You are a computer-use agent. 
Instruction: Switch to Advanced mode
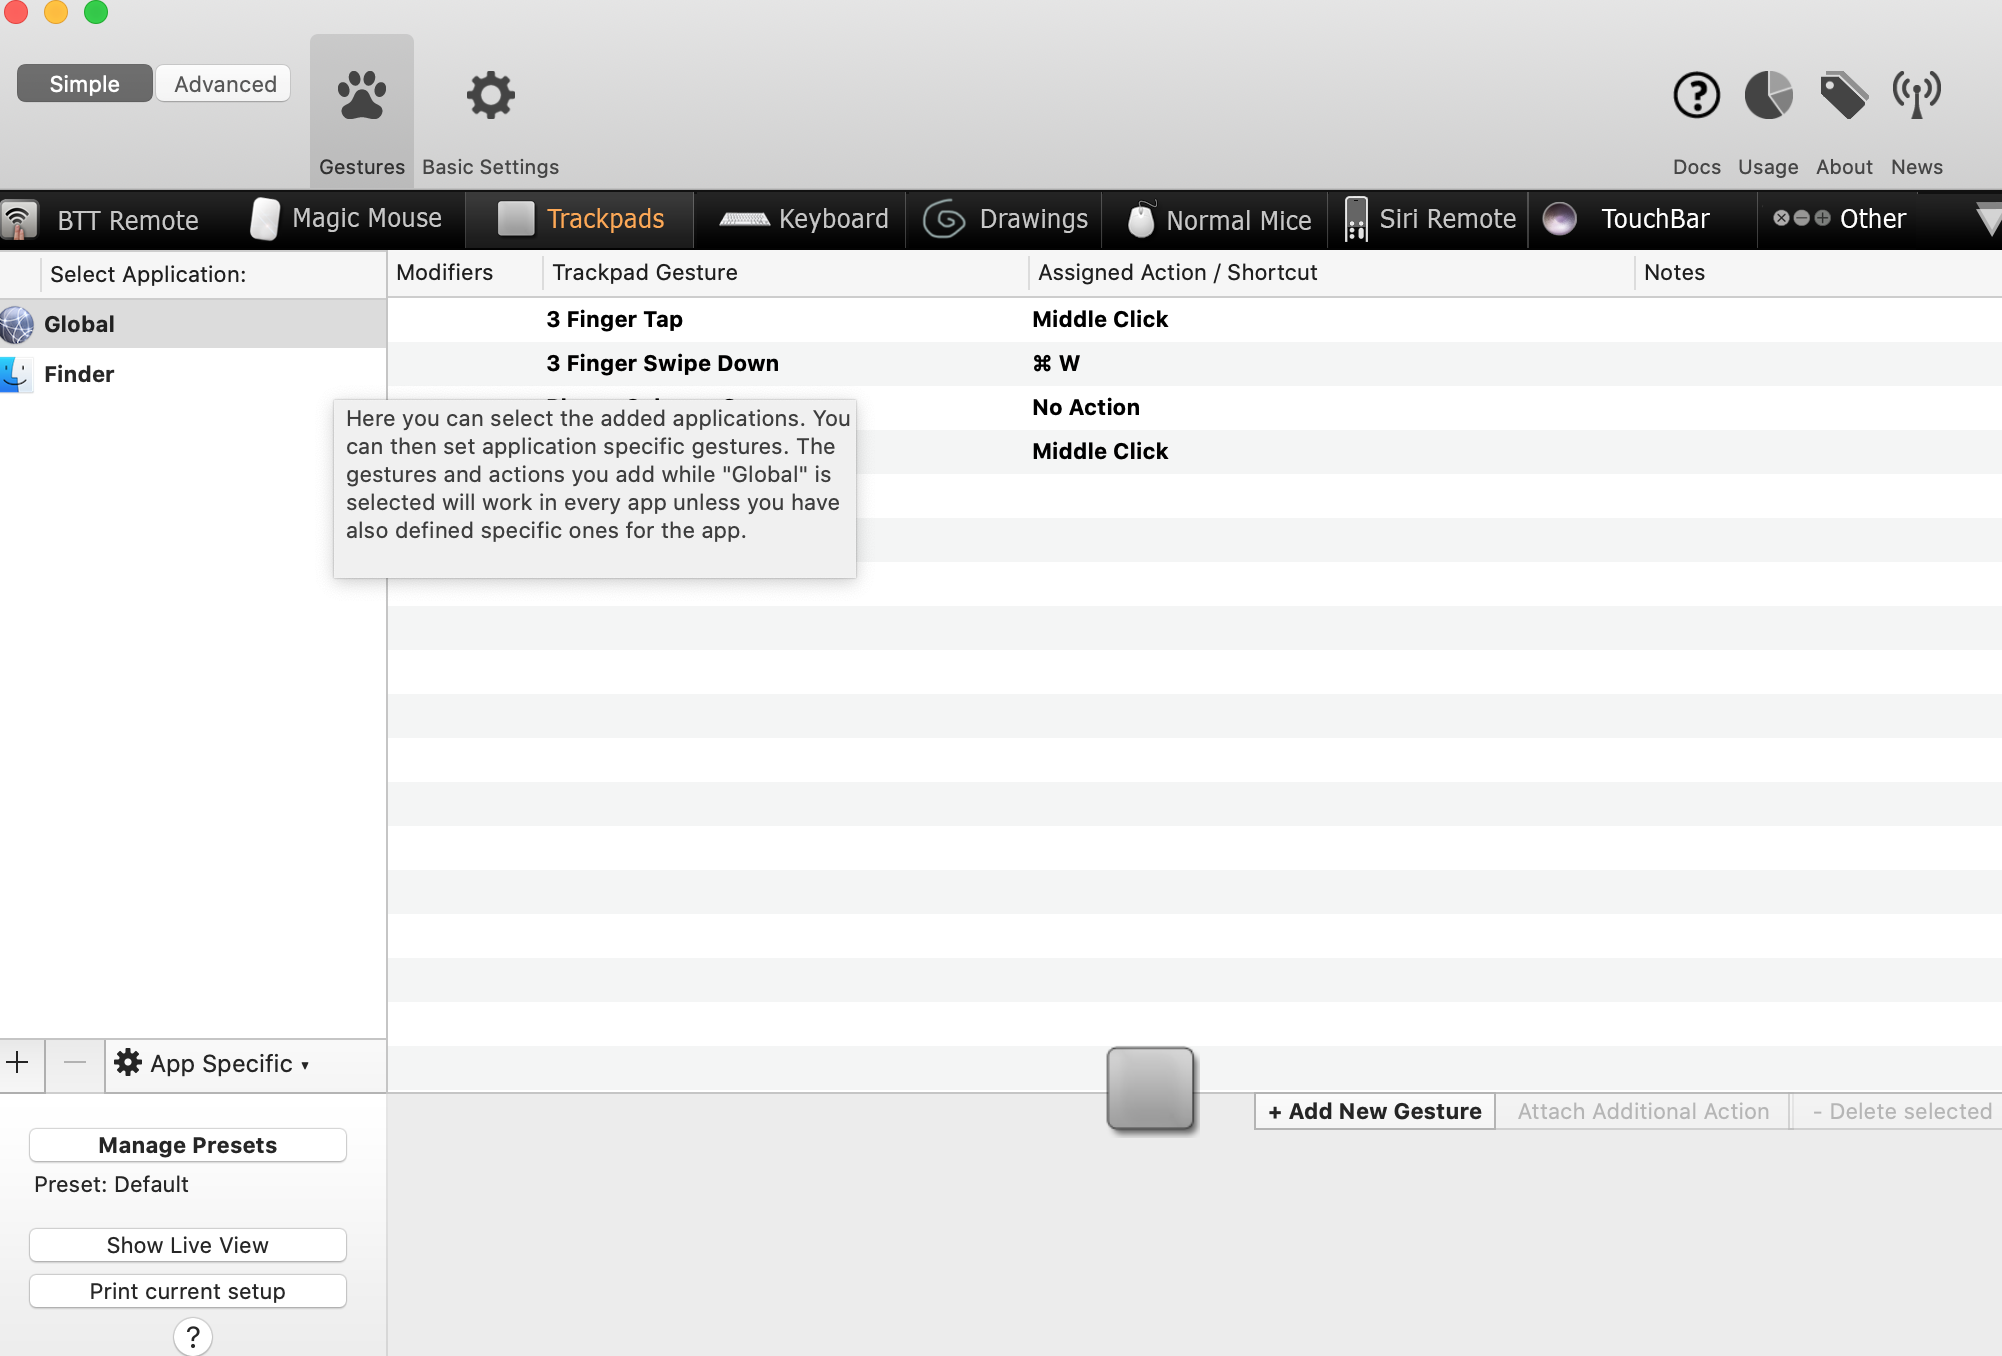(x=225, y=84)
